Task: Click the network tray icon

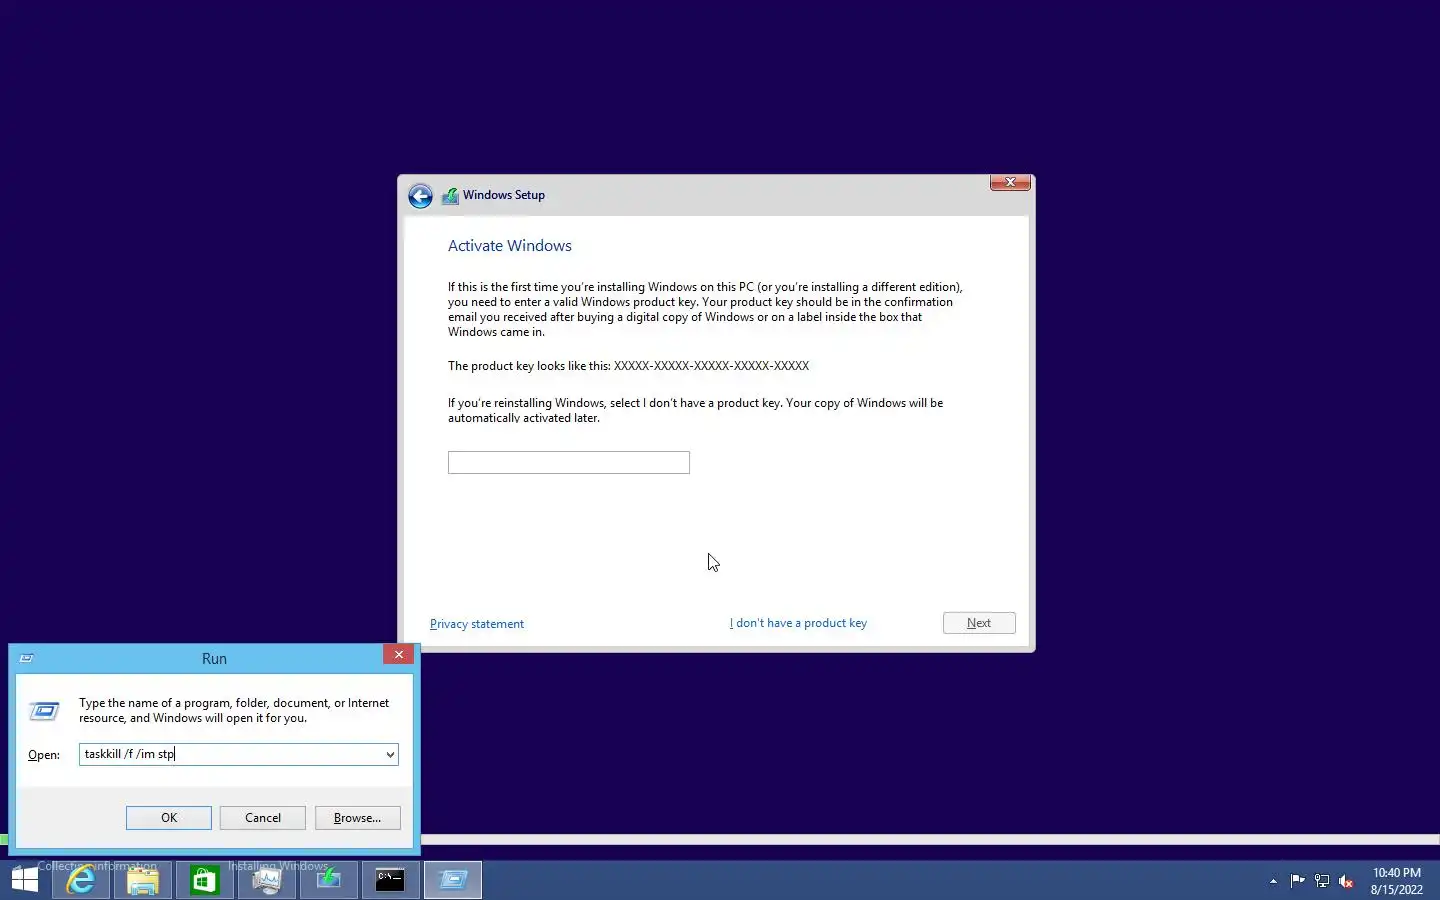Action: click(1322, 881)
